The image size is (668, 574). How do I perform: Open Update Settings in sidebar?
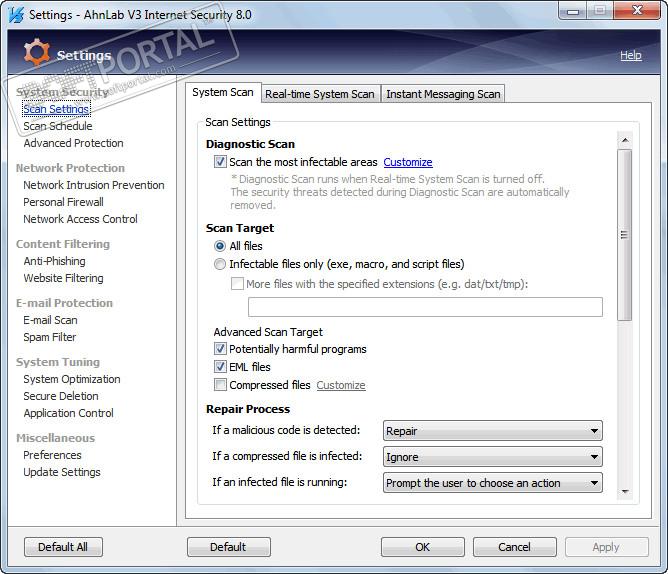tap(62, 472)
